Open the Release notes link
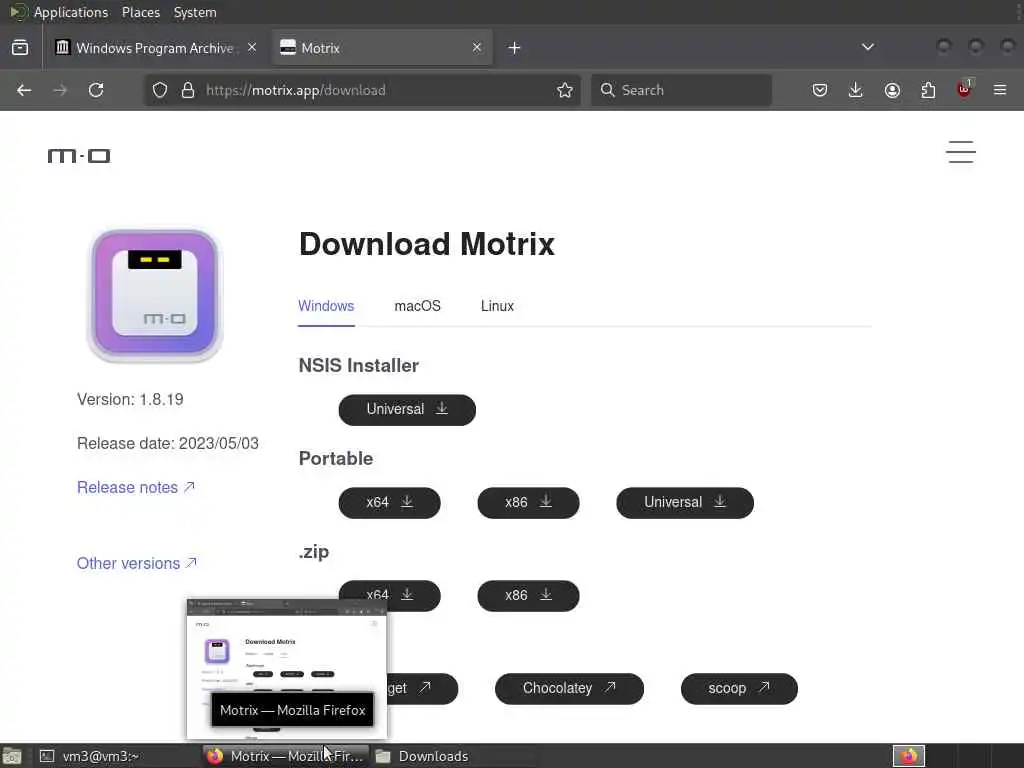Viewport: 1024px width, 768px height. click(x=136, y=487)
